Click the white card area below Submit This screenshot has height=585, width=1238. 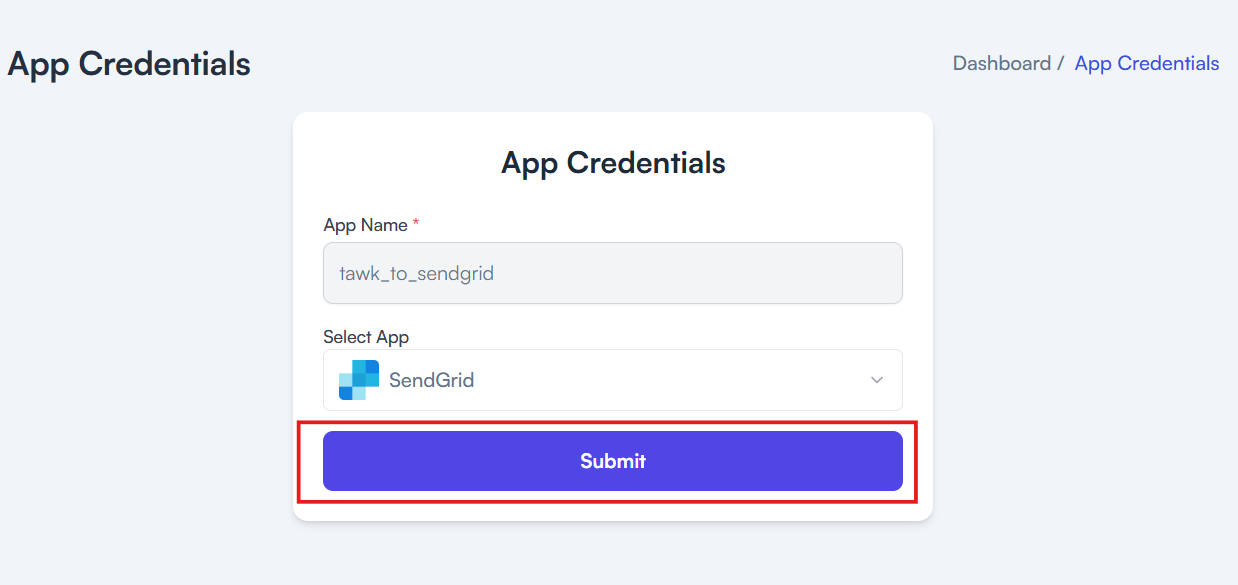613,511
